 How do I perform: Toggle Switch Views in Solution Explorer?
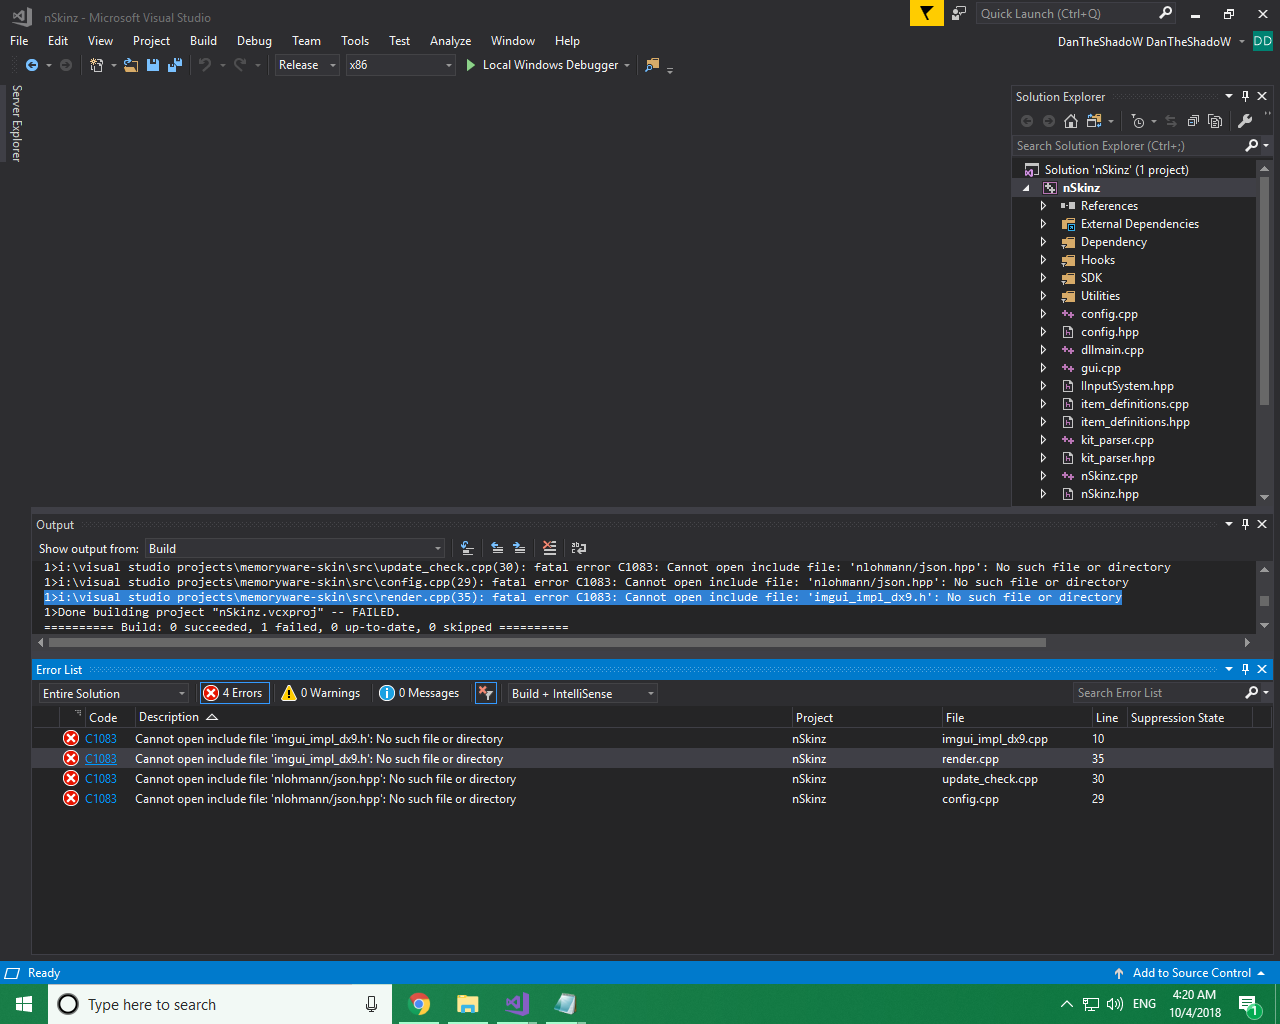tap(1094, 121)
